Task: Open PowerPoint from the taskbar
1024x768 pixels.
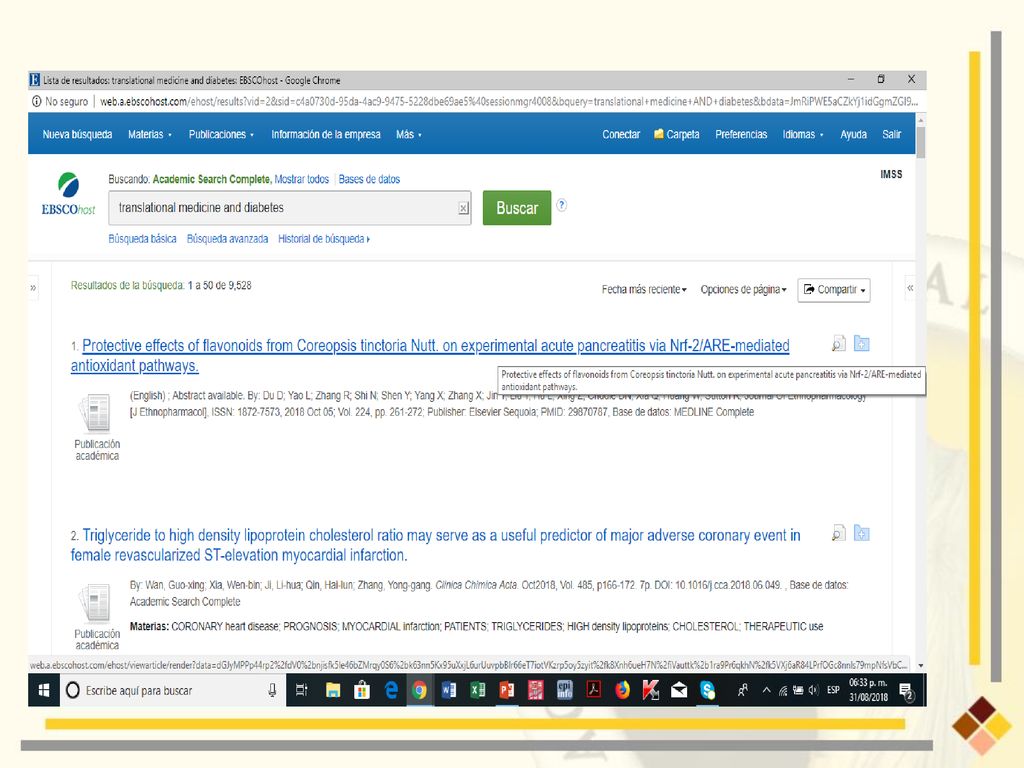Action: tap(507, 690)
